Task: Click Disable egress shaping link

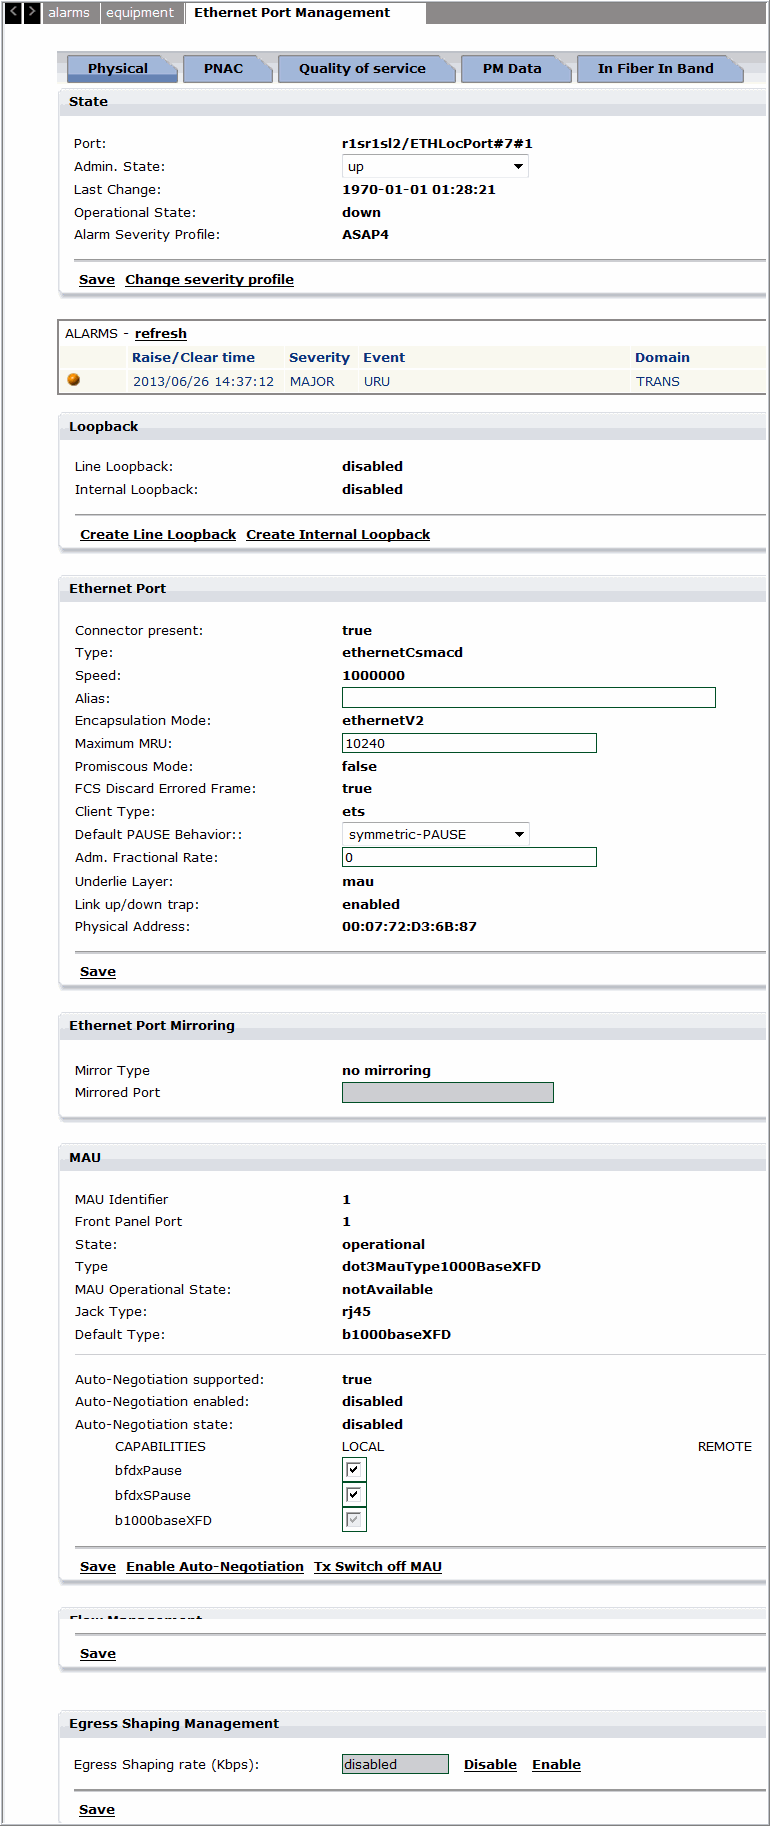Action: (x=490, y=1765)
